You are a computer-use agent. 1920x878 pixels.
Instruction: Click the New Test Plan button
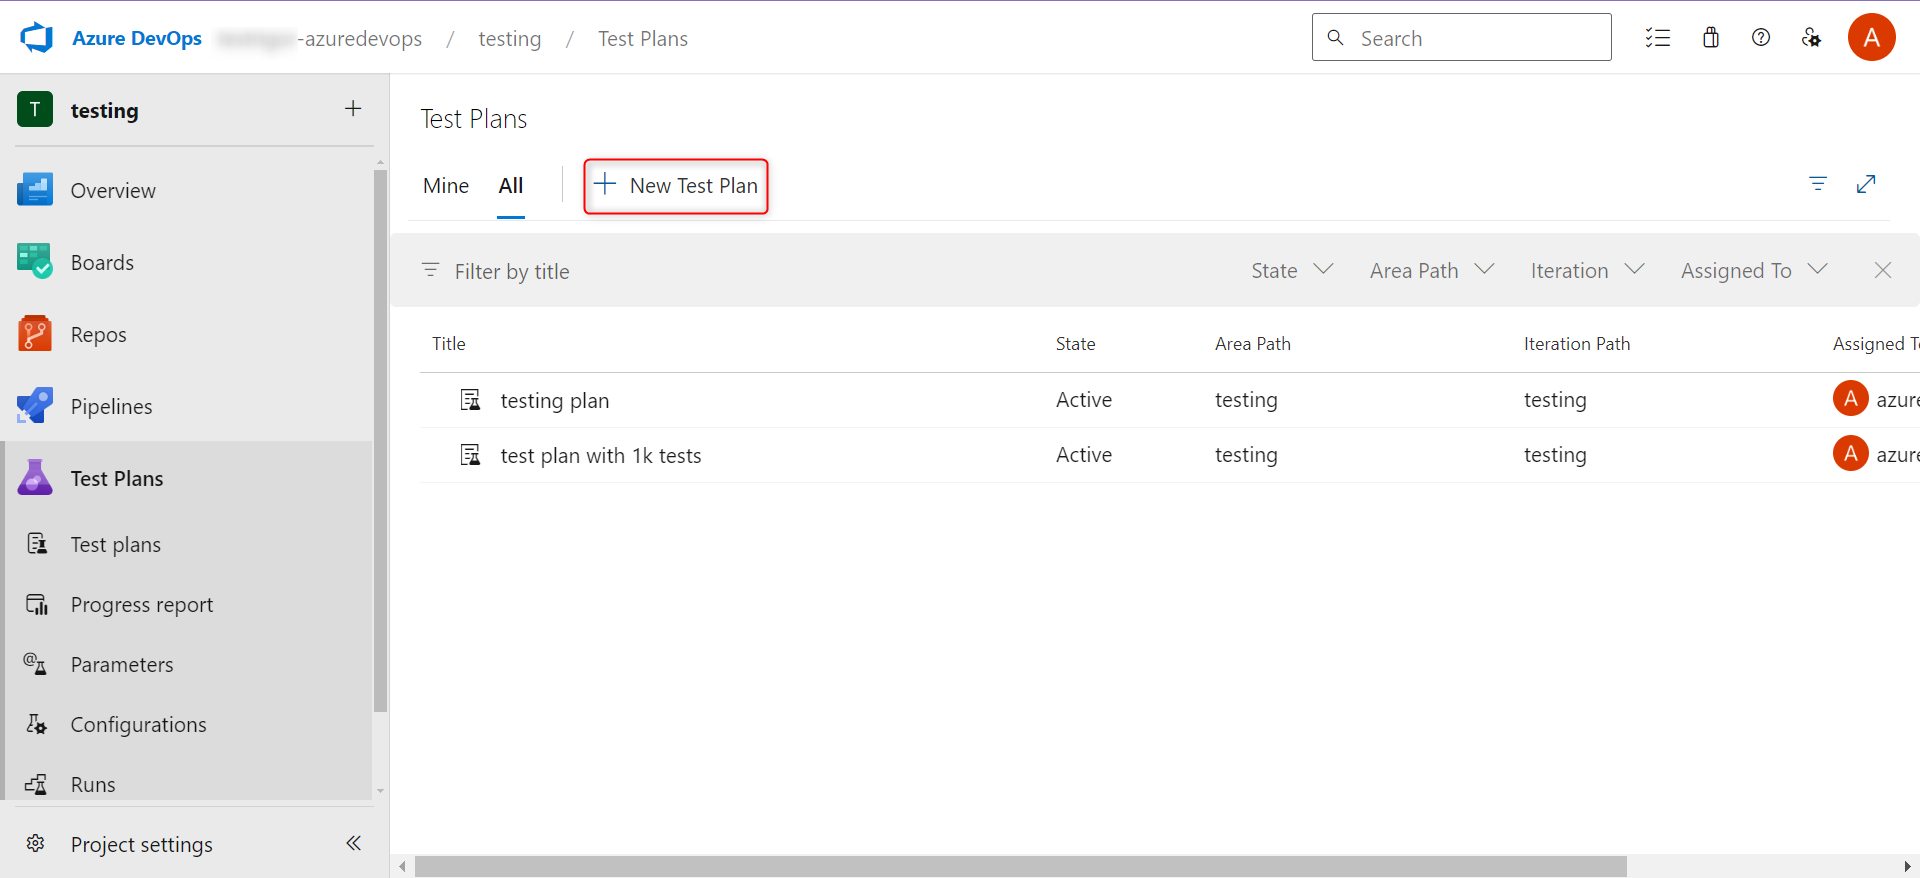point(676,186)
